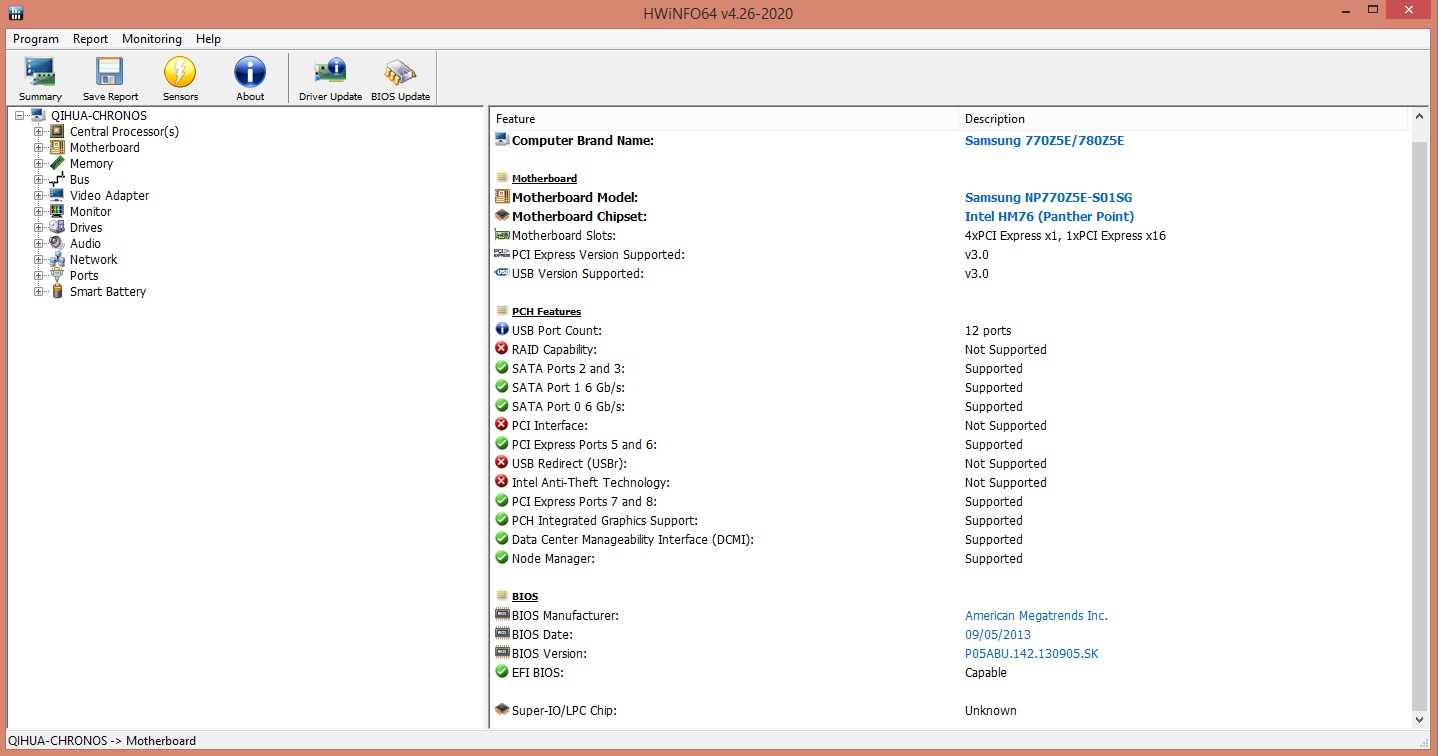
Task: Select the Memory module icon in tree
Action: pos(57,163)
